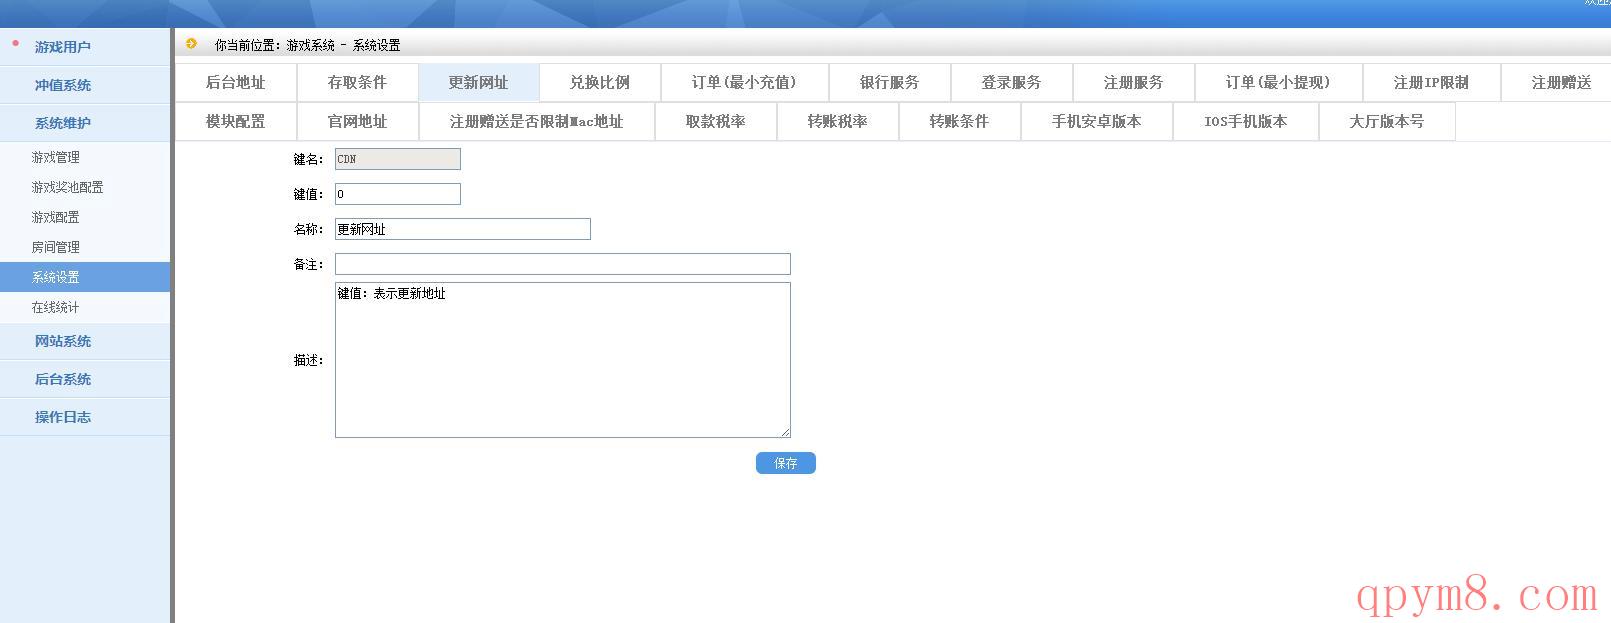
Task: Go to the 银行服务 tab
Action: click(x=890, y=83)
